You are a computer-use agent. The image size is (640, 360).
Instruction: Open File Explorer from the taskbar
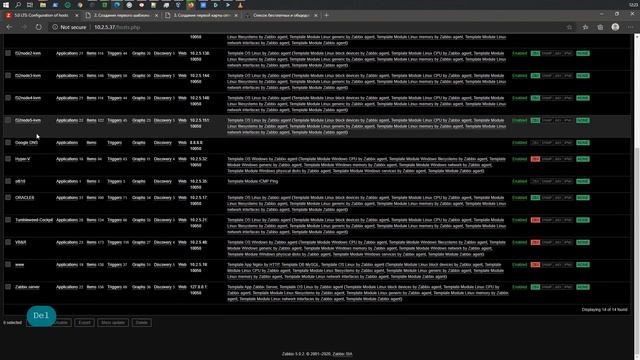43,5
